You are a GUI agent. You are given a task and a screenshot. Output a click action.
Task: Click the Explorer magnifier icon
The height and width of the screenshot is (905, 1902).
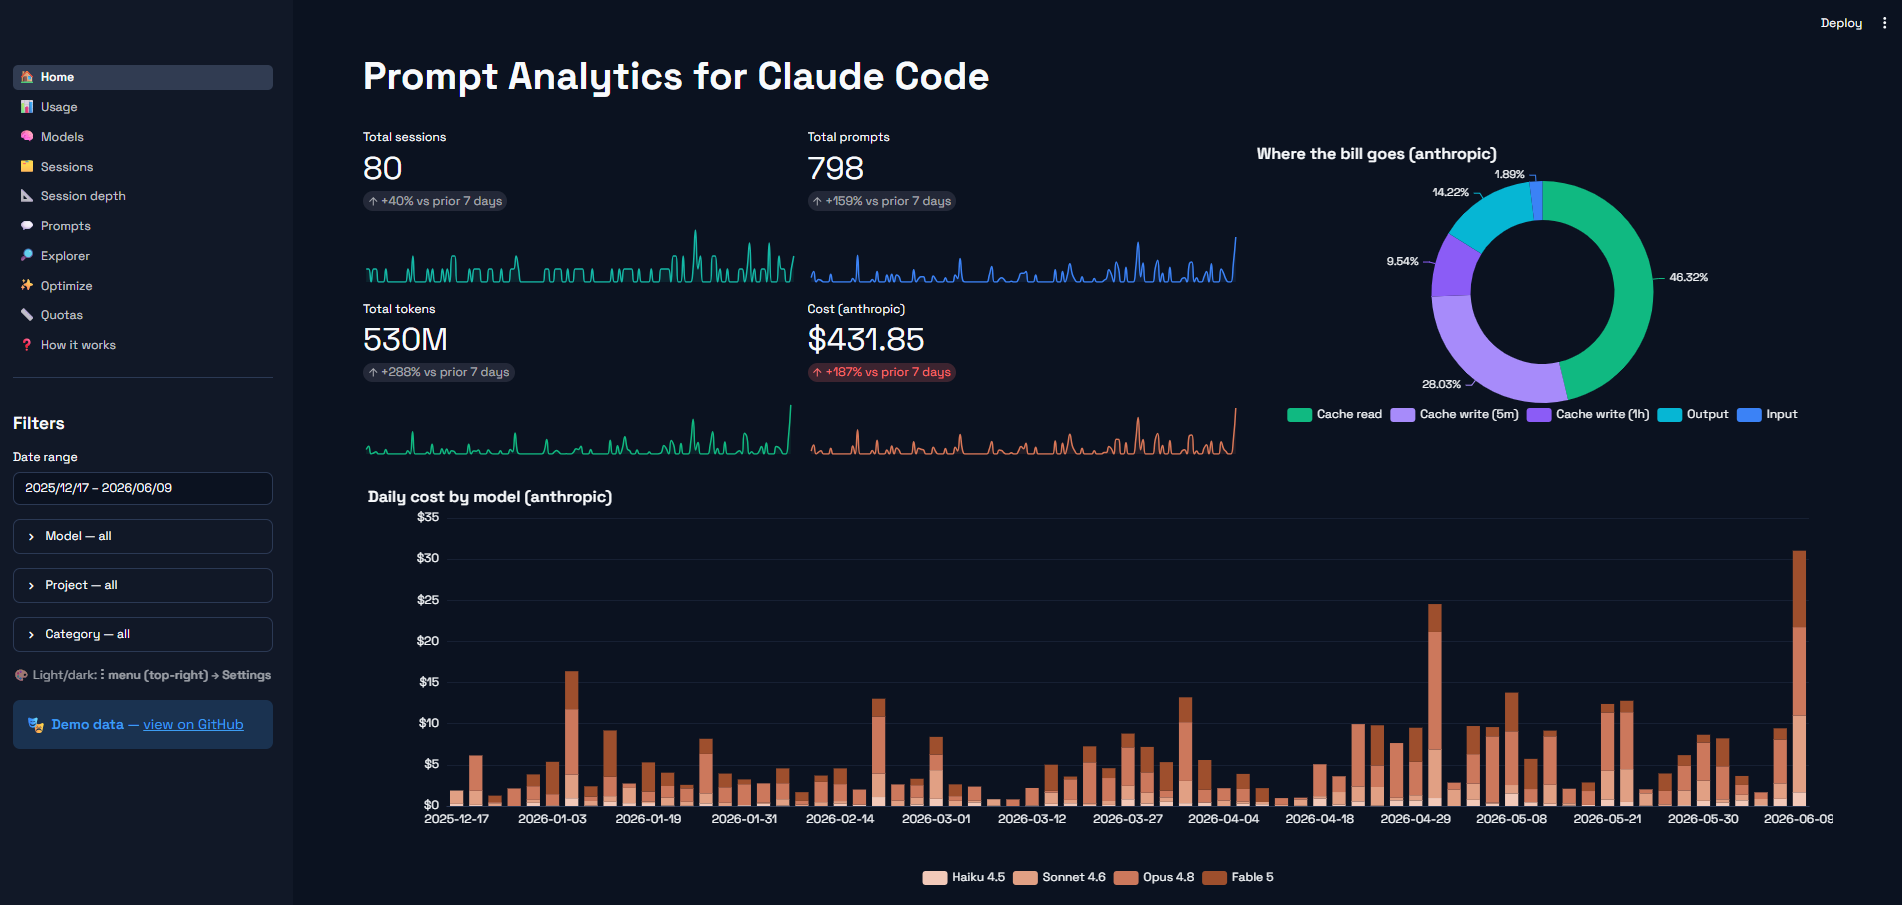[x=27, y=256]
